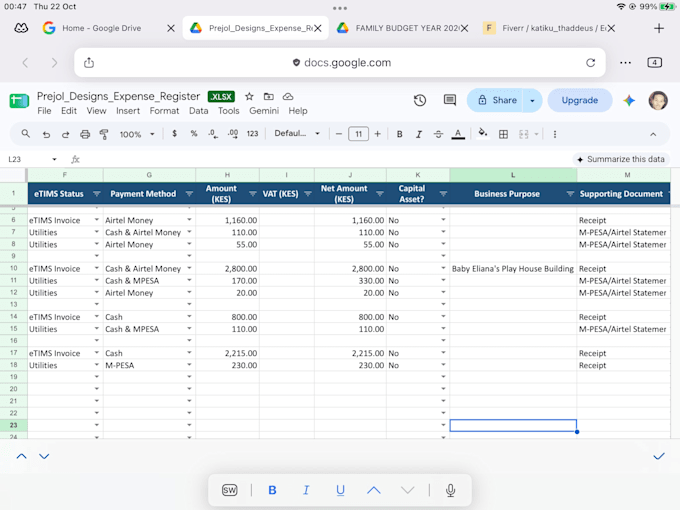The image size is (680, 510).
Task: Click Summarize this data
Action: point(621,159)
